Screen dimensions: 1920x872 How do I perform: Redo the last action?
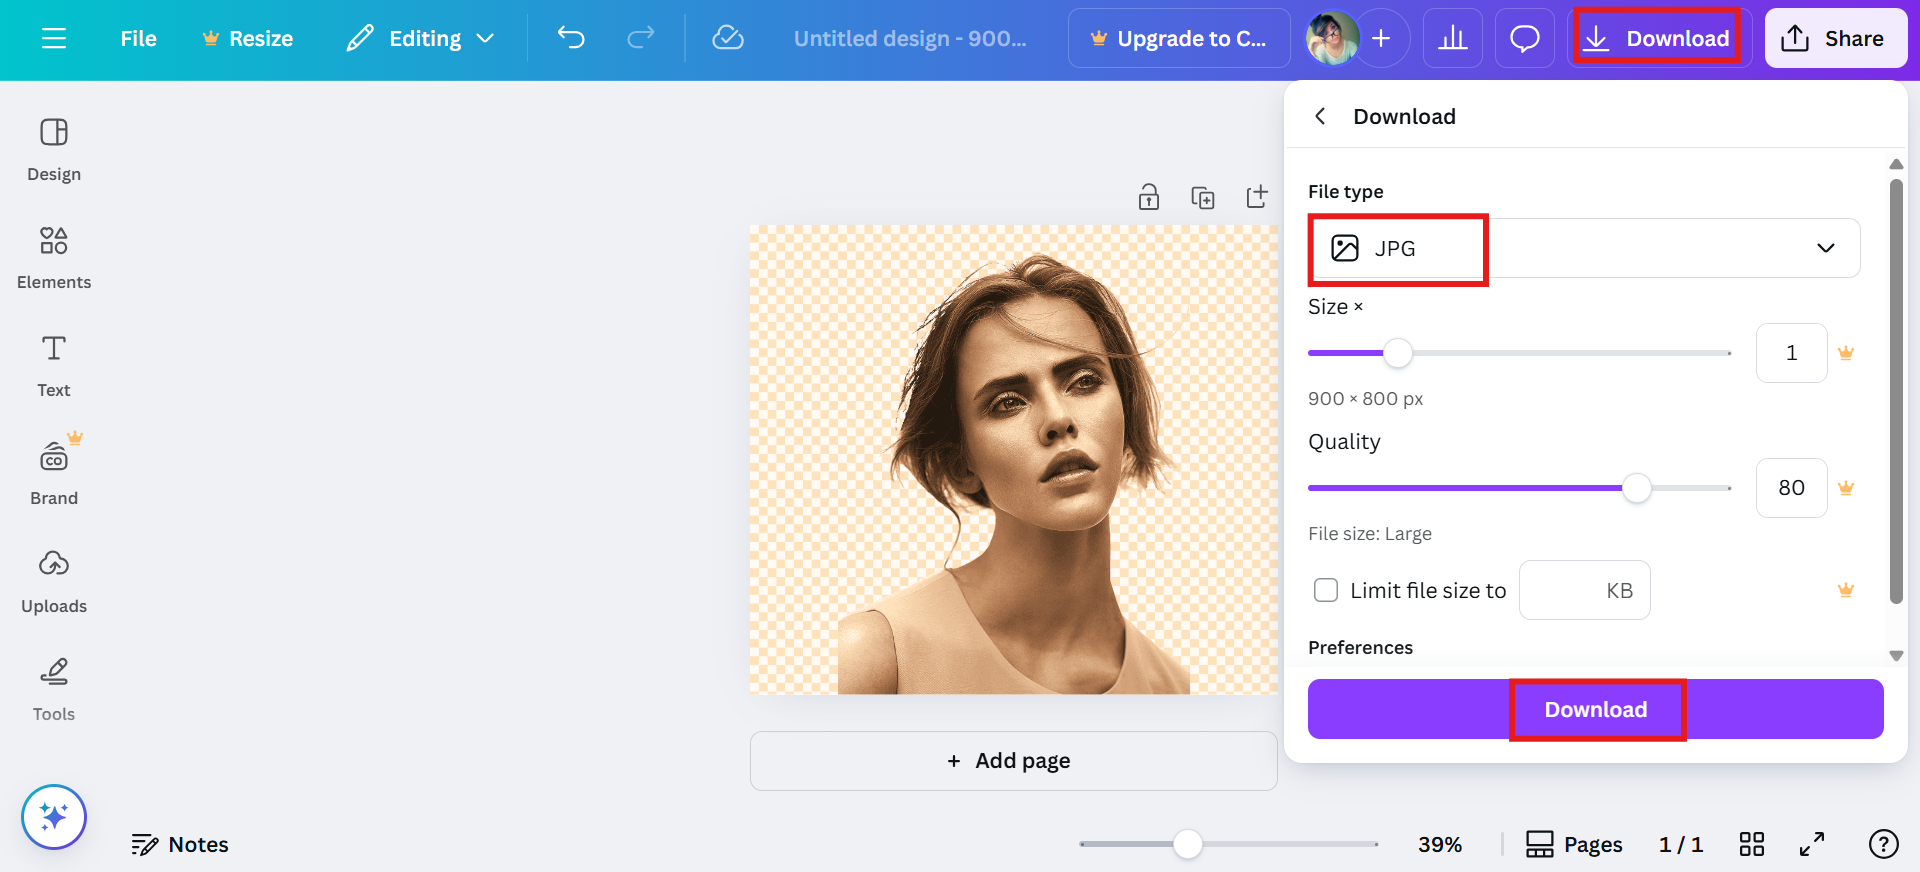[x=641, y=38]
